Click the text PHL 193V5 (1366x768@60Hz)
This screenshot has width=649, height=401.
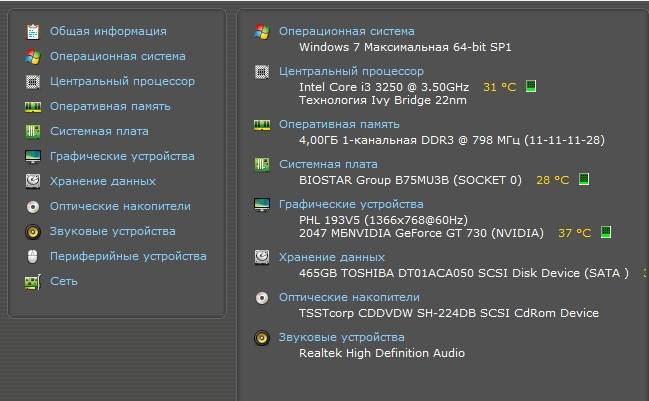click(383, 220)
